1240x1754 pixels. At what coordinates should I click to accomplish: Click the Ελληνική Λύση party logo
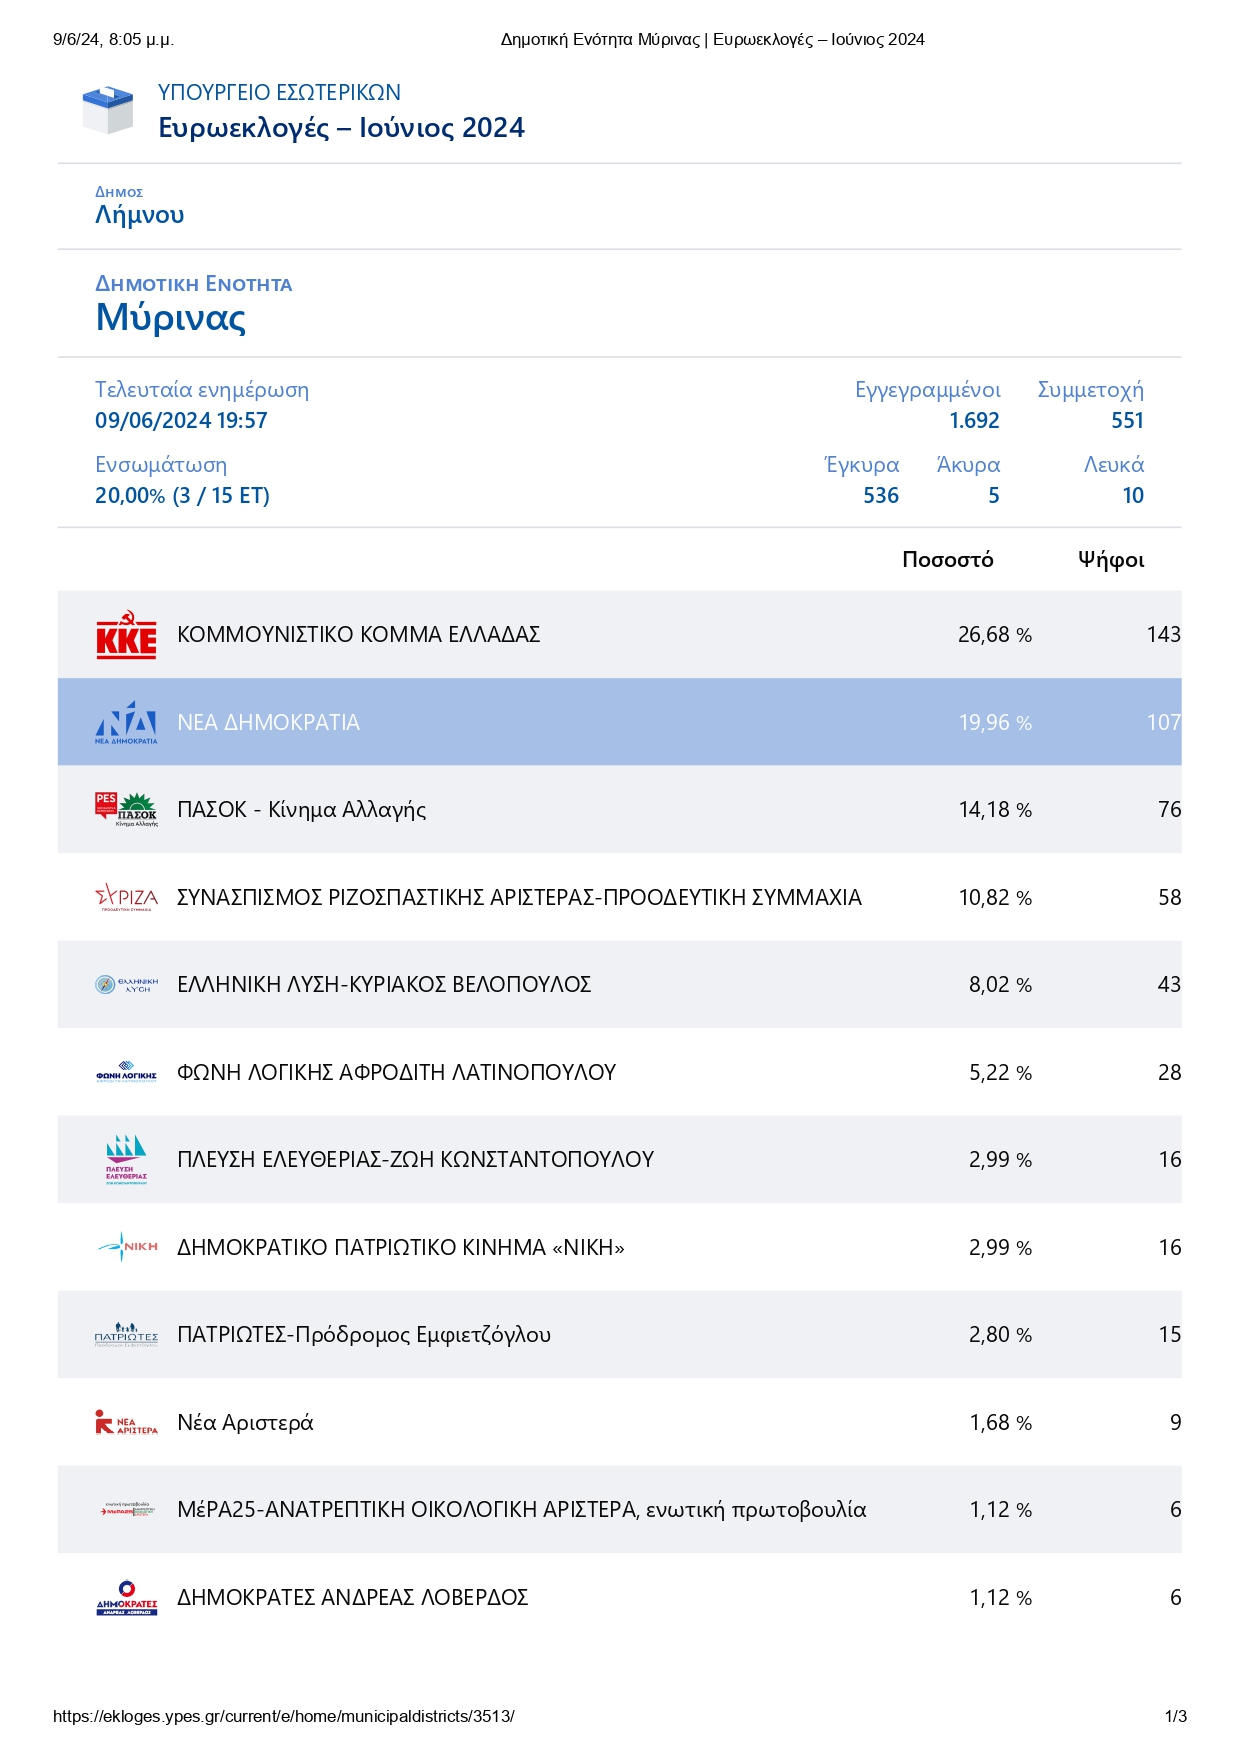coord(126,984)
